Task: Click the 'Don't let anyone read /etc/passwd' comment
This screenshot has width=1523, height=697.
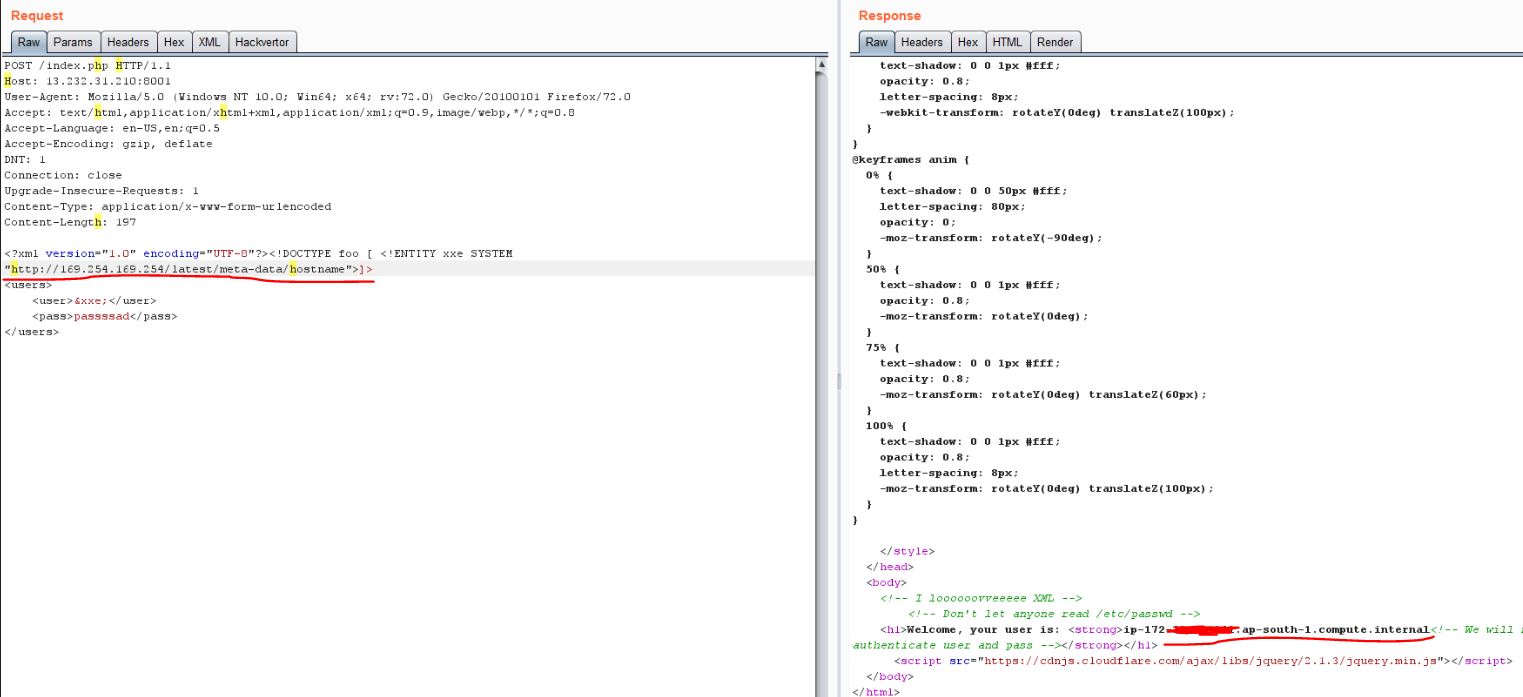Action: click(1054, 614)
